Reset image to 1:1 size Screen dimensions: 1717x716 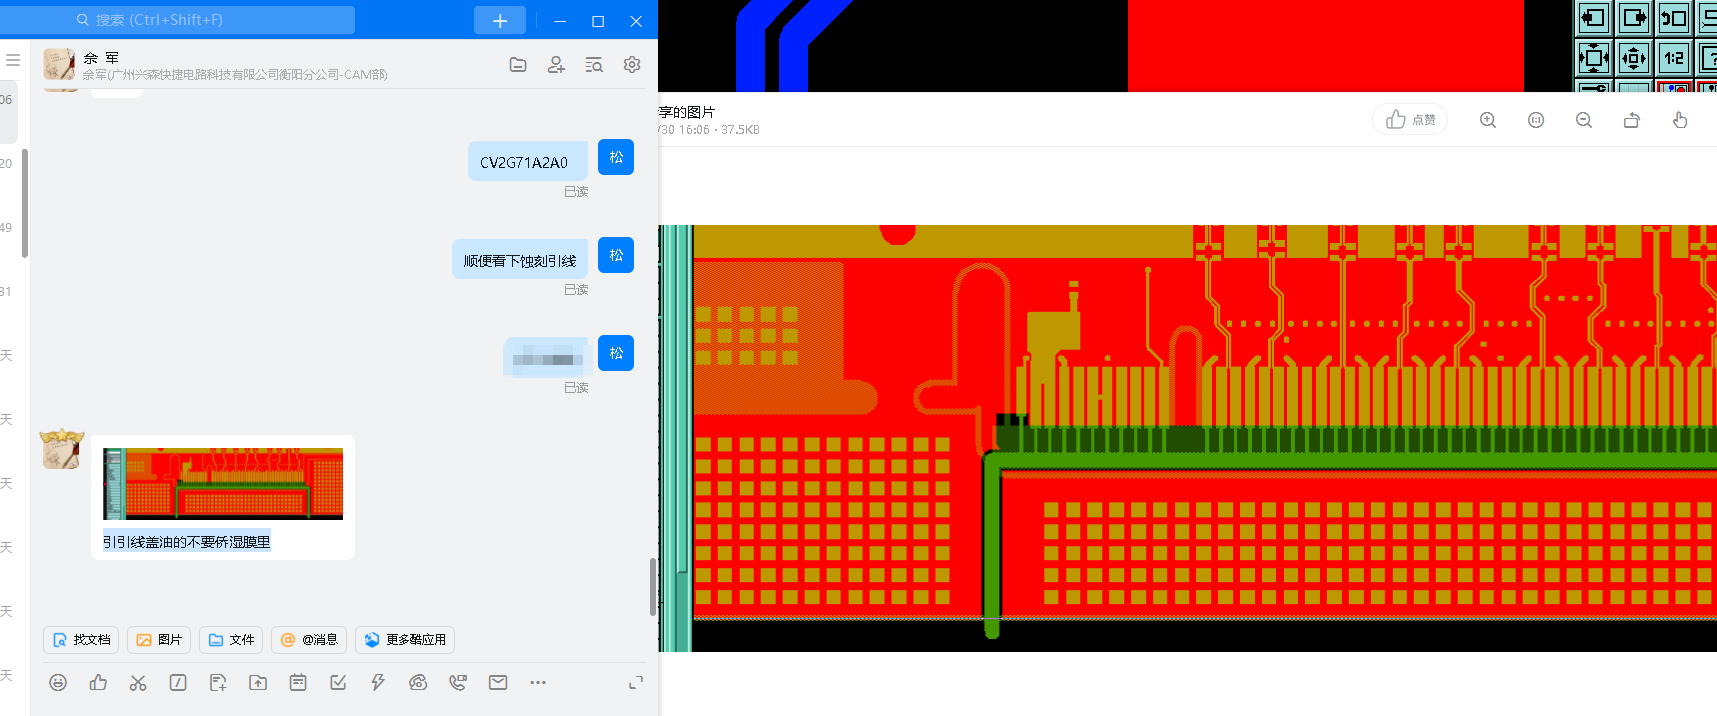tap(1536, 120)
